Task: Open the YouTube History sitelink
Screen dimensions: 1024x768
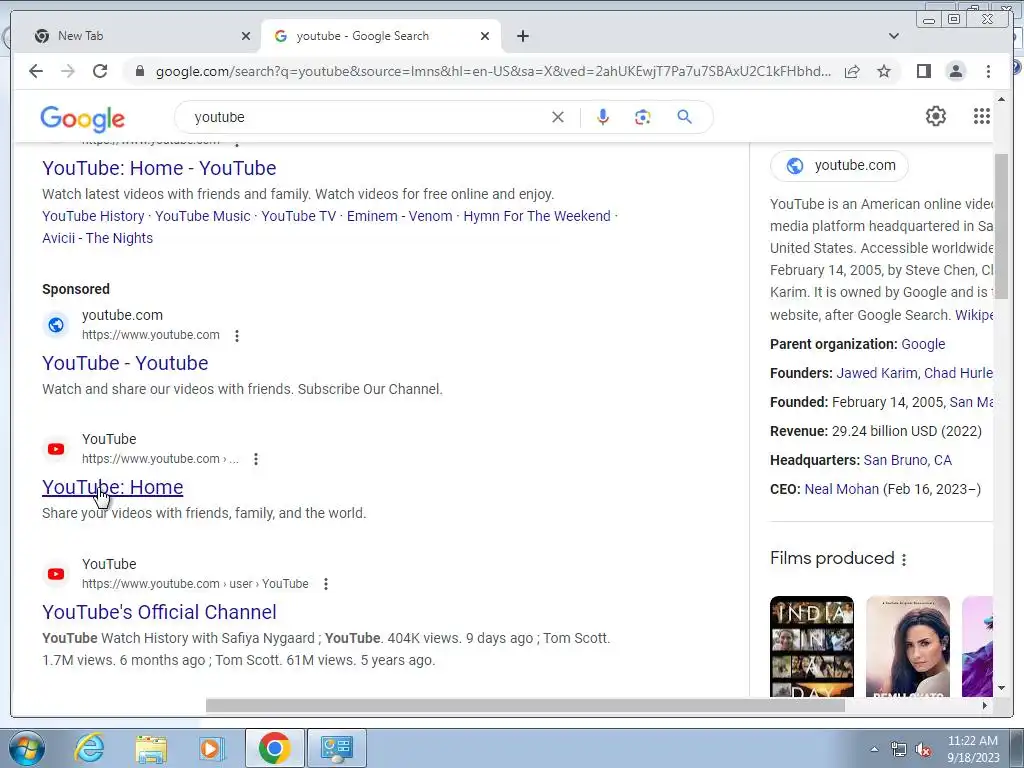Action: [x=93, y=216]
